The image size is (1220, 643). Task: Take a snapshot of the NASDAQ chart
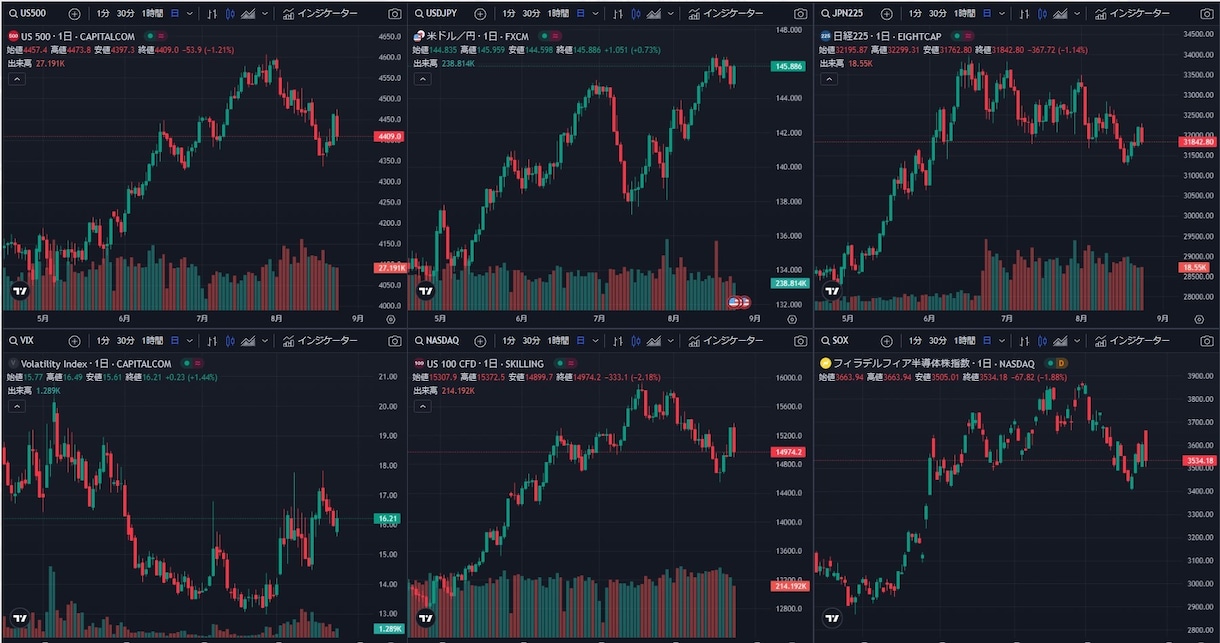point(800,341)
